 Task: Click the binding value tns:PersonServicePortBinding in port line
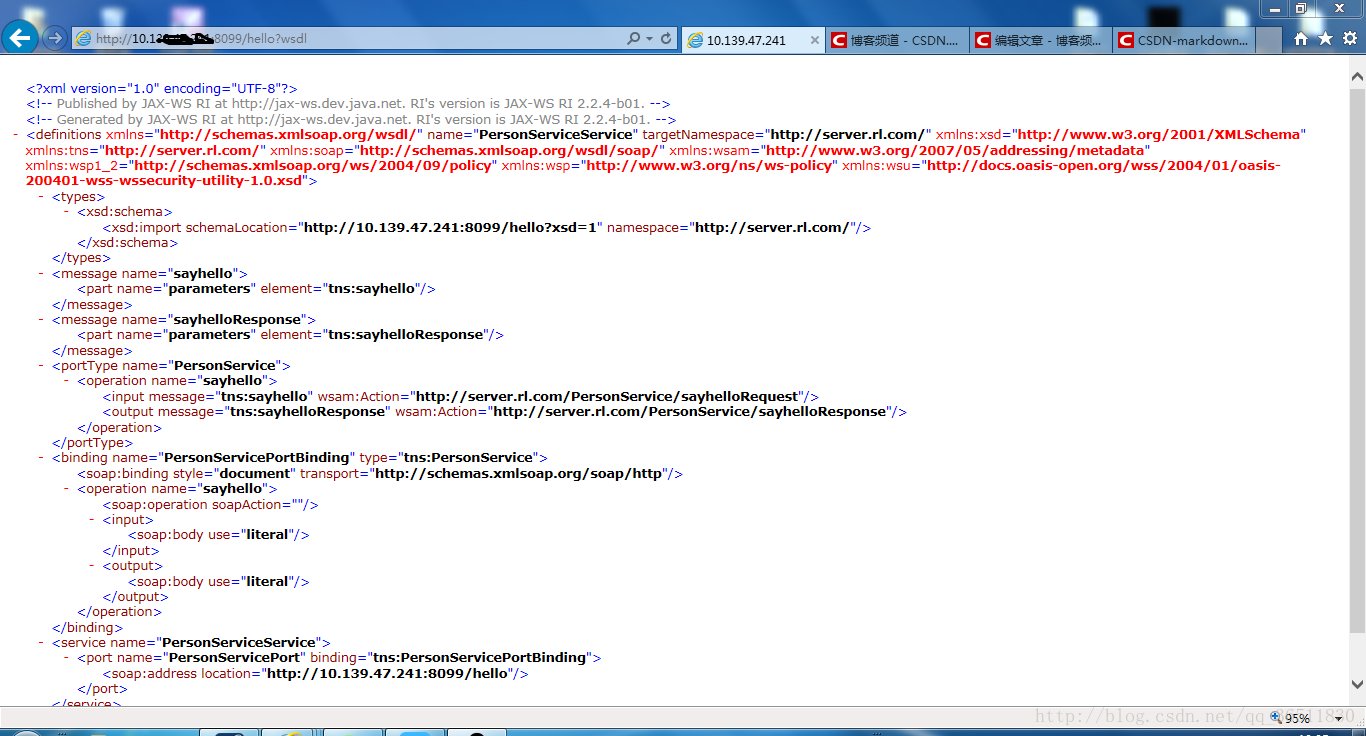click(479, 658)
